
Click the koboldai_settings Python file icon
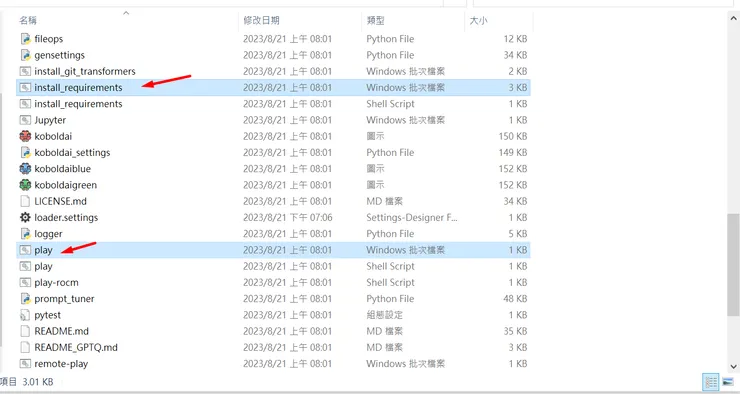pyautogui.click(x=25, y=152)
